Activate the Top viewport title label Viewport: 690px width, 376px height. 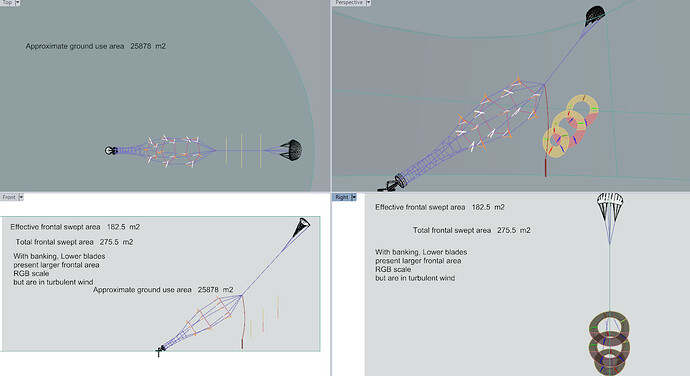7,2
